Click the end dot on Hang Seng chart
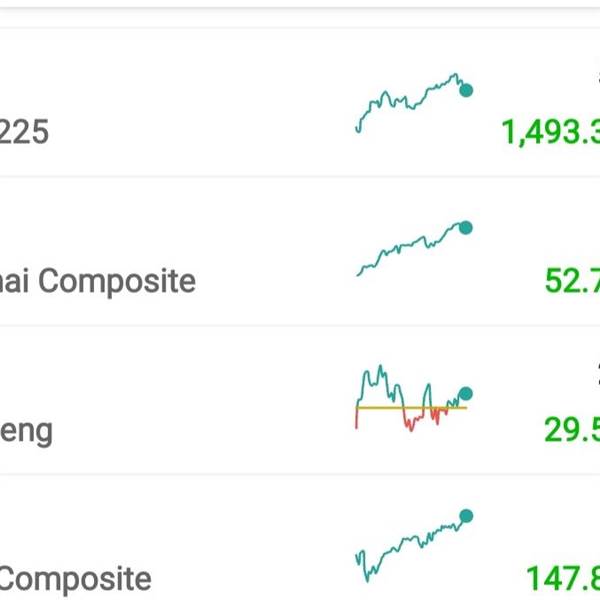 pyautogui.click(x=465, y=393)
